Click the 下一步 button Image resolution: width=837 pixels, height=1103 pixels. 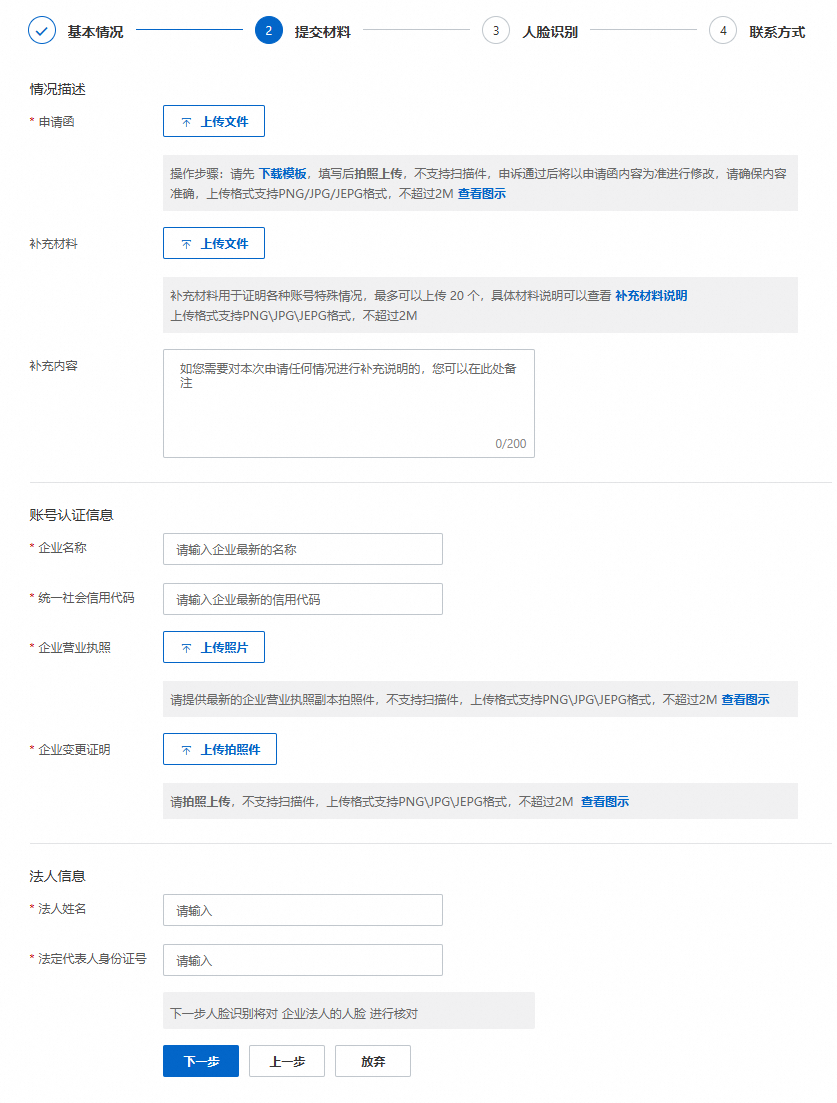201,1061
